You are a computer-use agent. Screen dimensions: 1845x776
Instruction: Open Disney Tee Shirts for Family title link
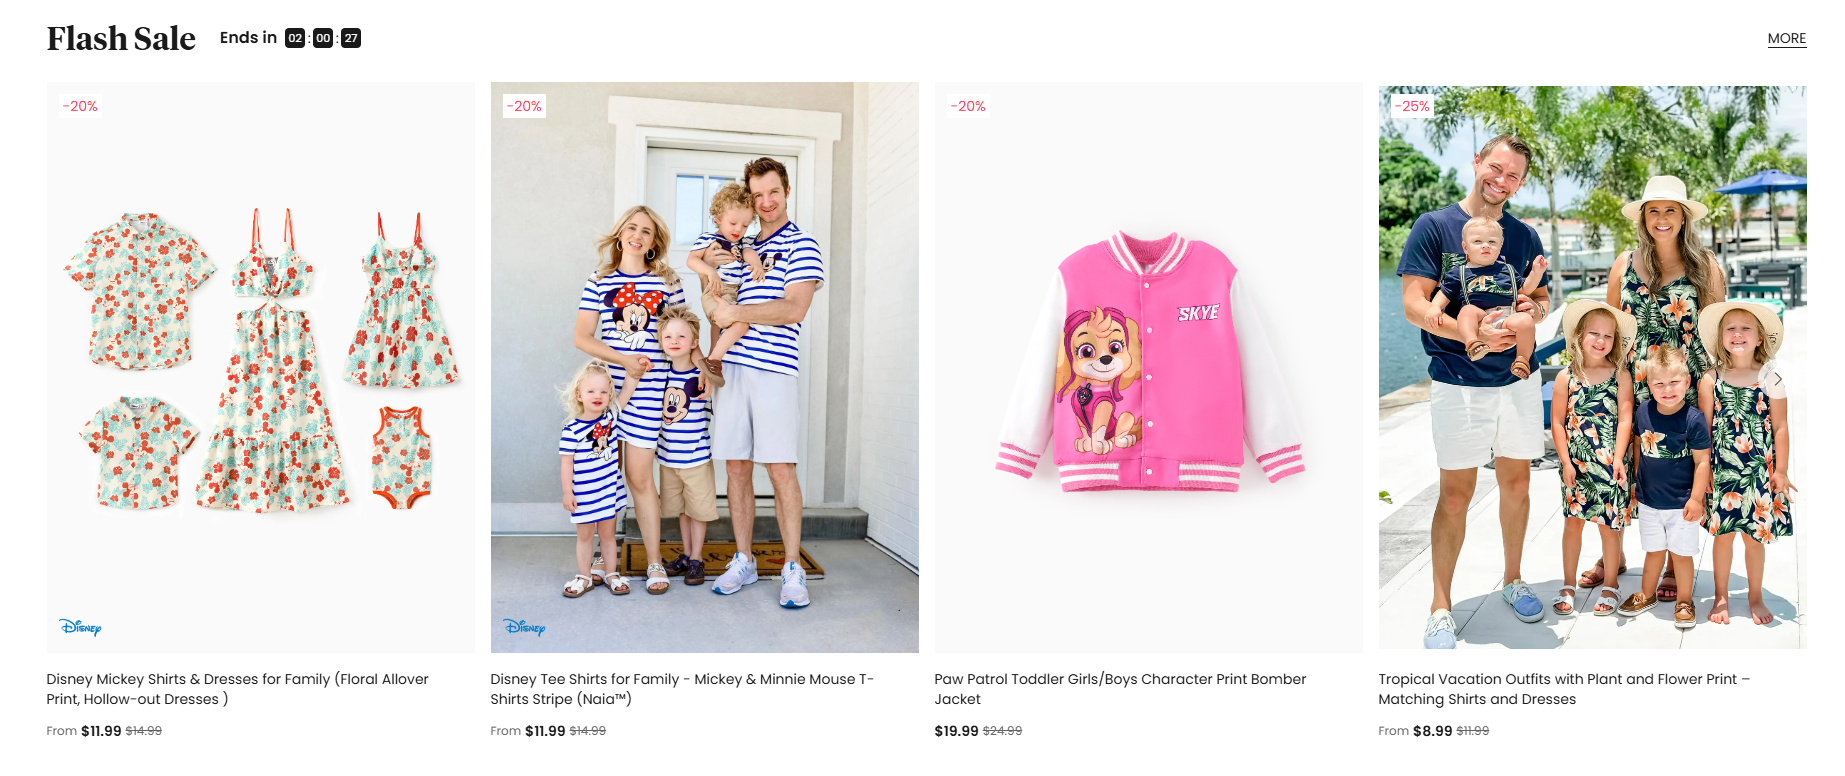682,689
